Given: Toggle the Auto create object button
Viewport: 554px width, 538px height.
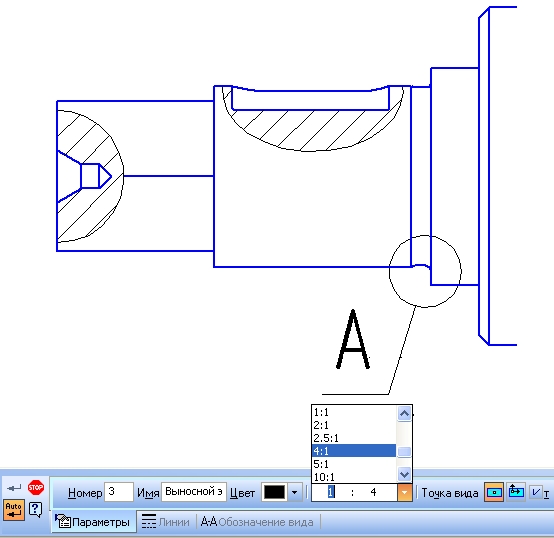Looking at the screenshot, I should (x=14, y=510).
